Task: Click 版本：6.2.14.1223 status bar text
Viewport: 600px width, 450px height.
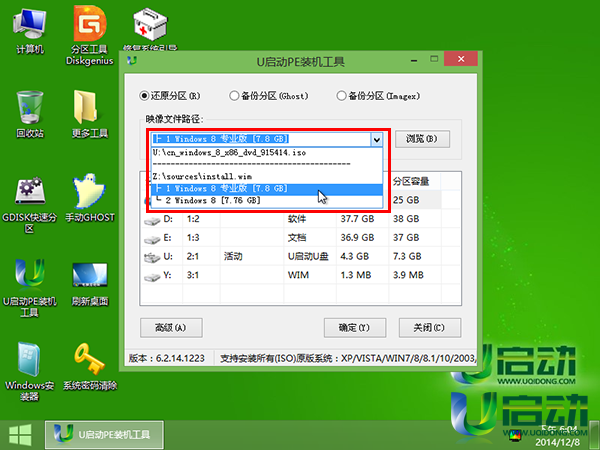Action: [x=167, y=359]
